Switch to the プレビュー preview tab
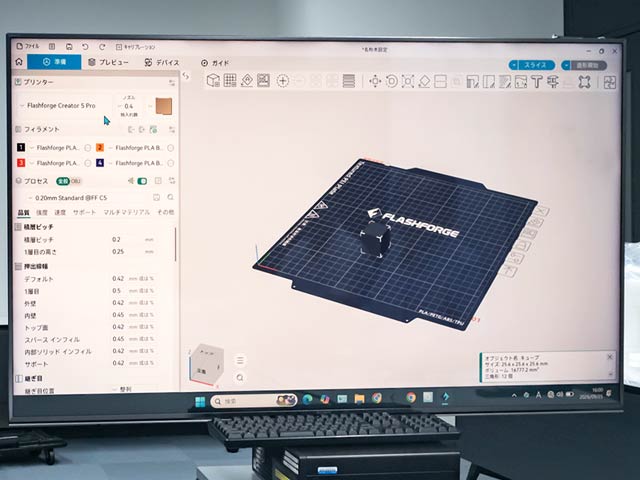The image size is (640, 480). tap(109, 62)
